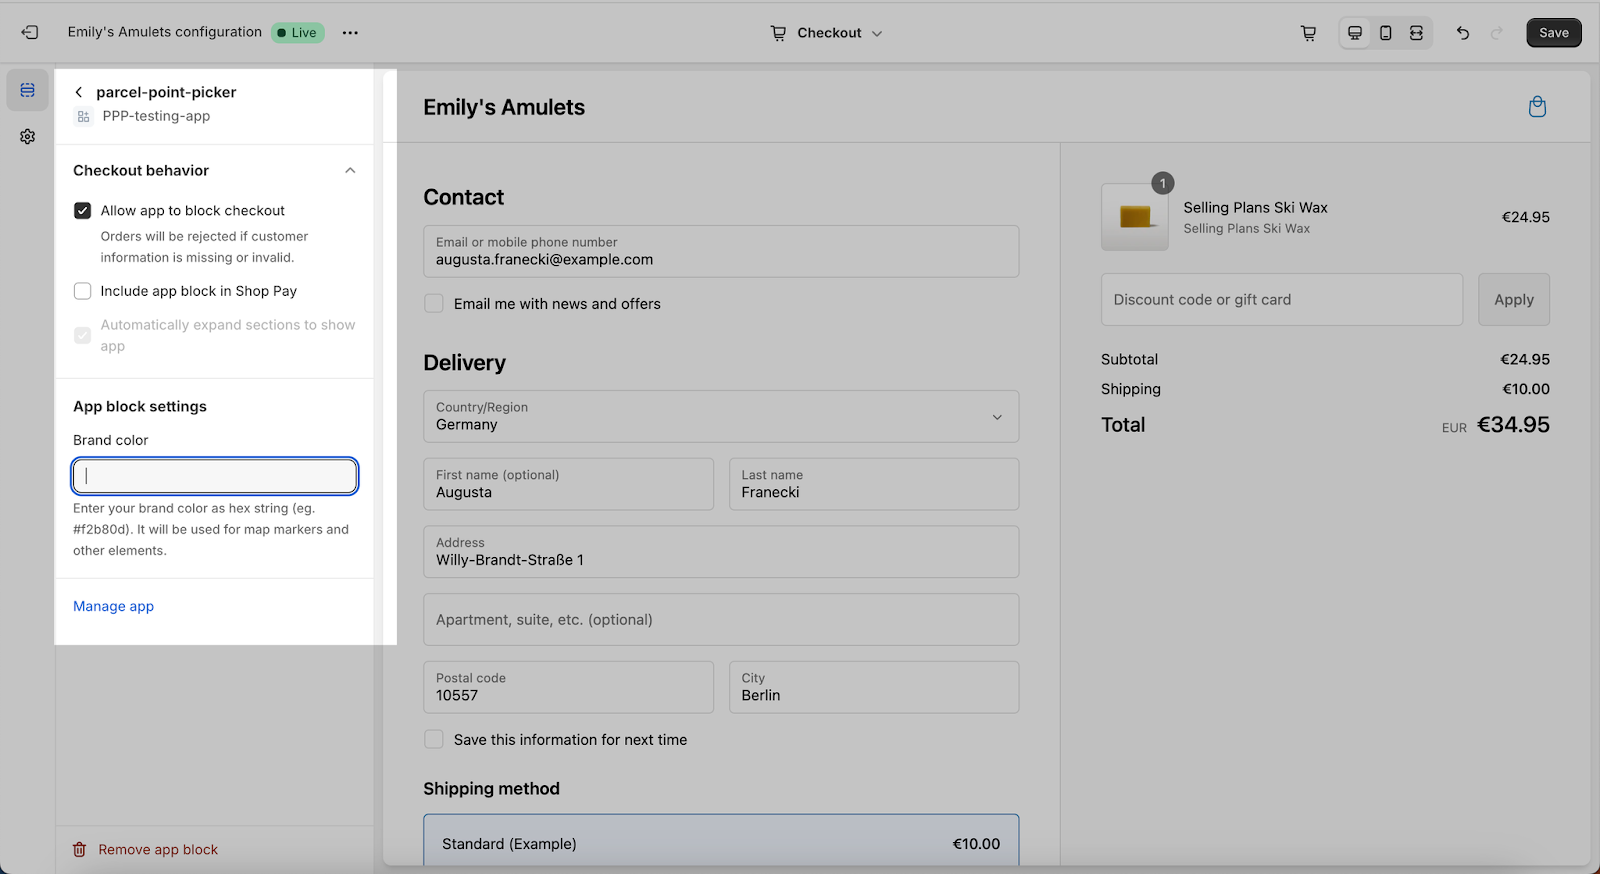Image resolution: width=1600 pixels, height=874 pixels.
Task: Focus the Brand color input field
Action: tap(215, 476)
